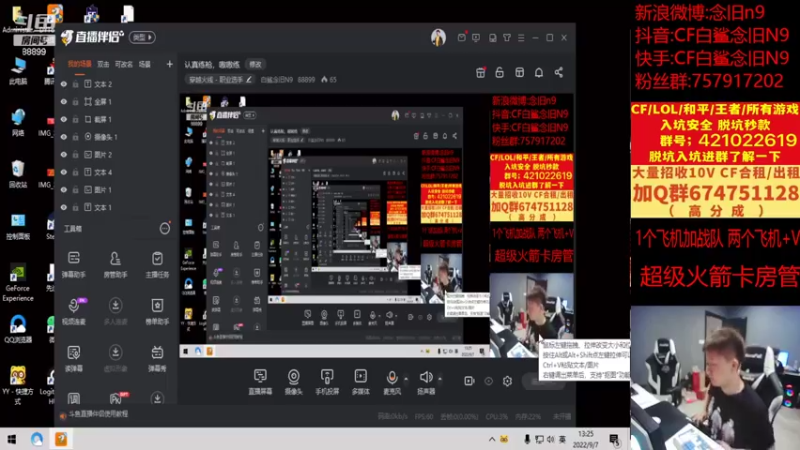Switch to the 场景 tab

(x=145, y=64)
